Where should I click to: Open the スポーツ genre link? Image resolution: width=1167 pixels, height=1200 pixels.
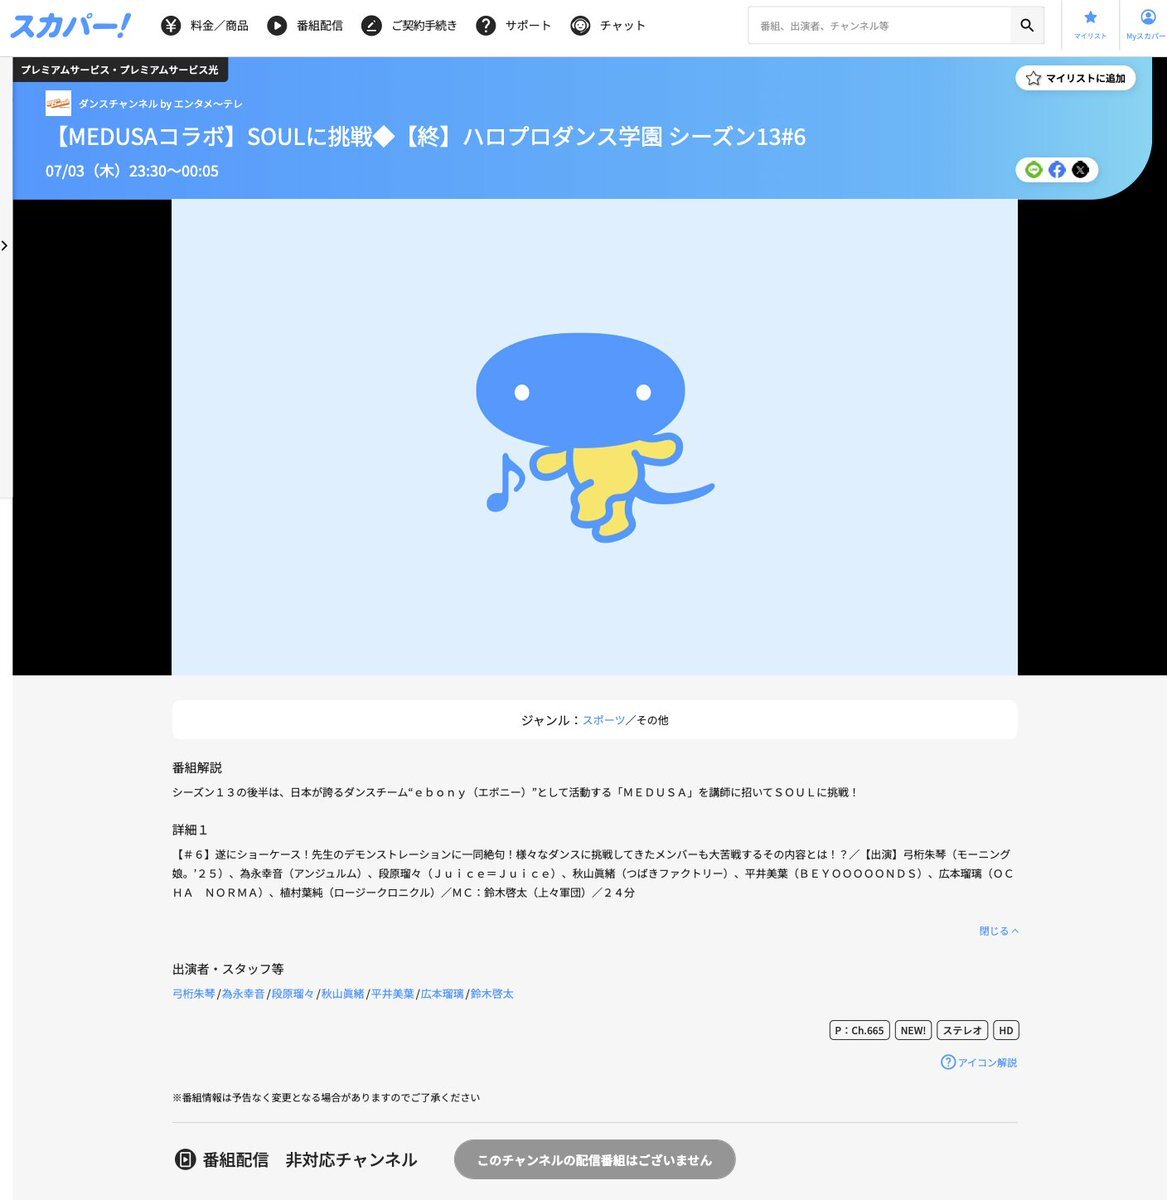coord(604,720)
